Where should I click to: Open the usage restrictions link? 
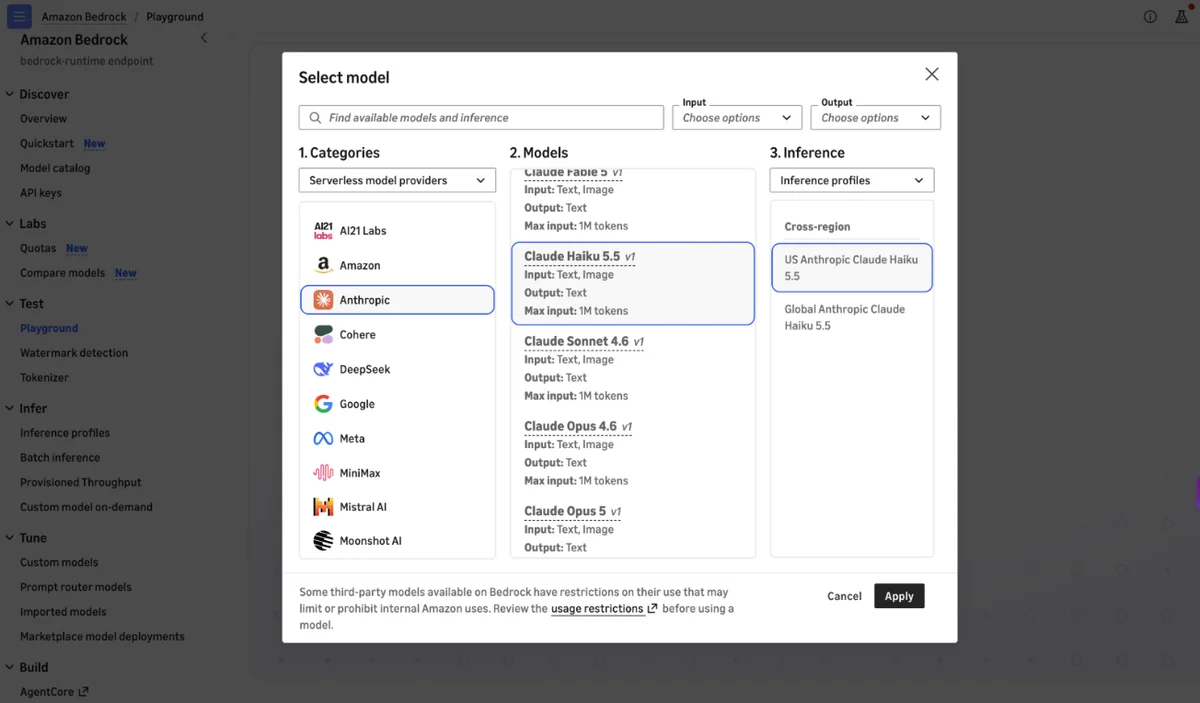[x=604, y=609]
